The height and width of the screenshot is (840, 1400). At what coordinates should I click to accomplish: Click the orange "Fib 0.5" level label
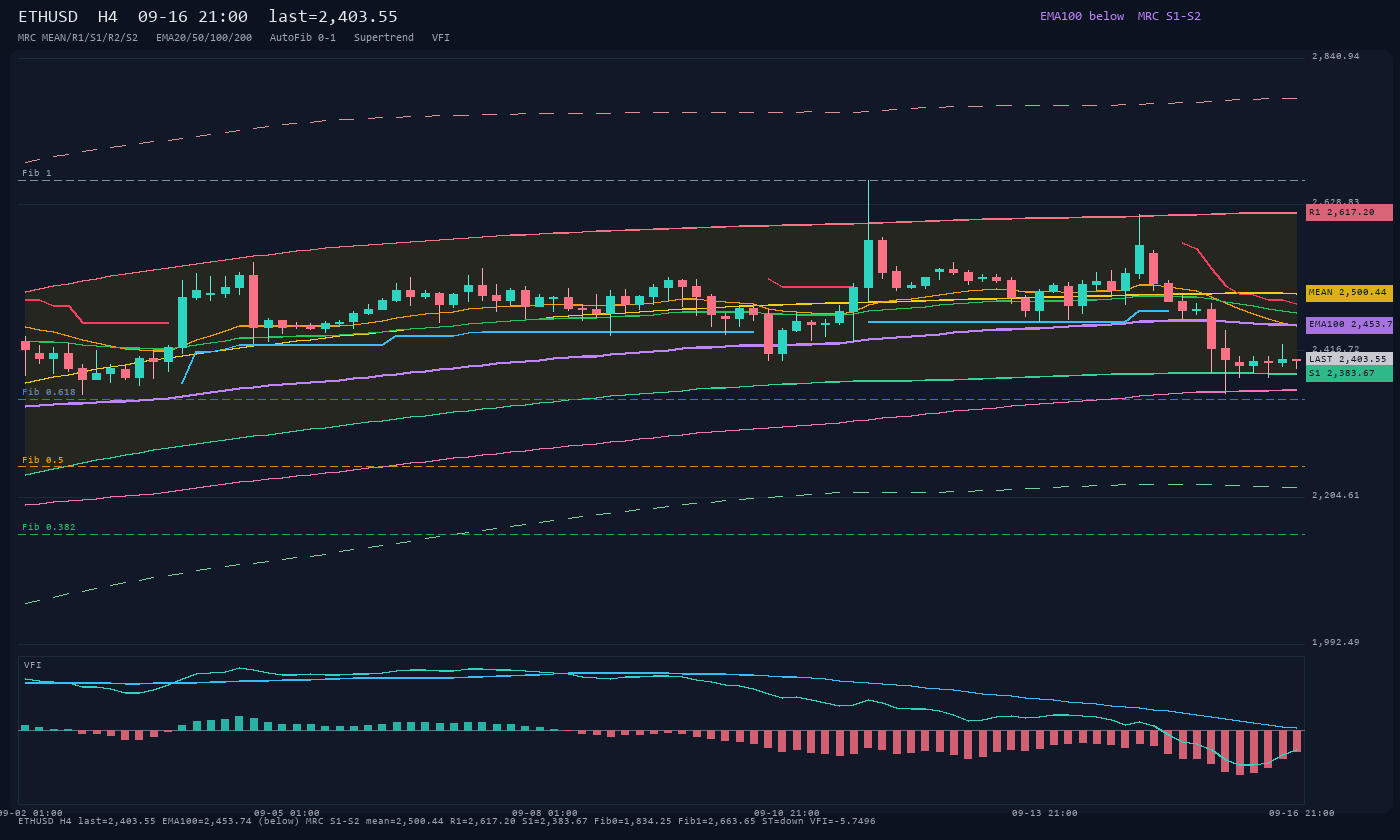pos(43,460)
